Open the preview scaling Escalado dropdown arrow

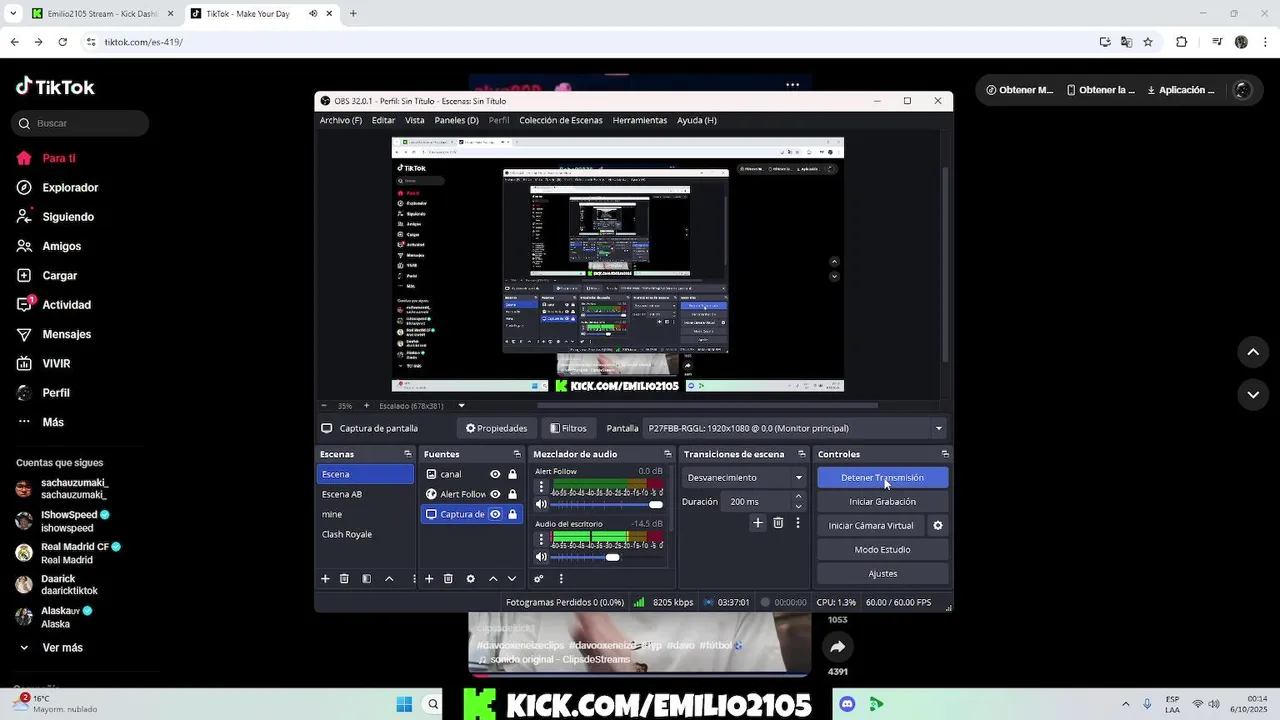tap(461, 406)
